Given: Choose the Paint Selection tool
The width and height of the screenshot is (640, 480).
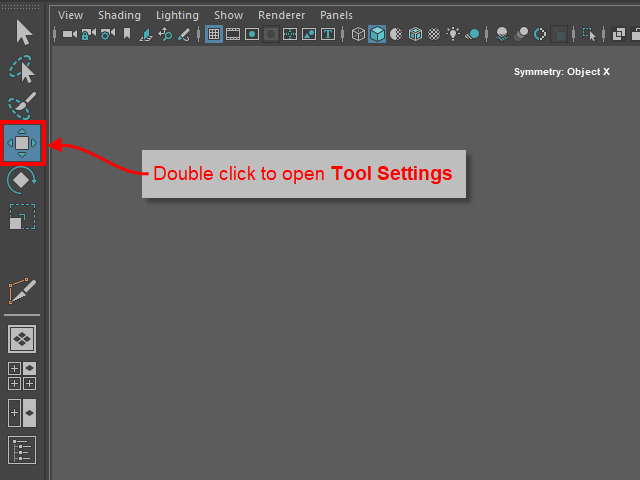Looking at the screenshot, I should (22, 106).
